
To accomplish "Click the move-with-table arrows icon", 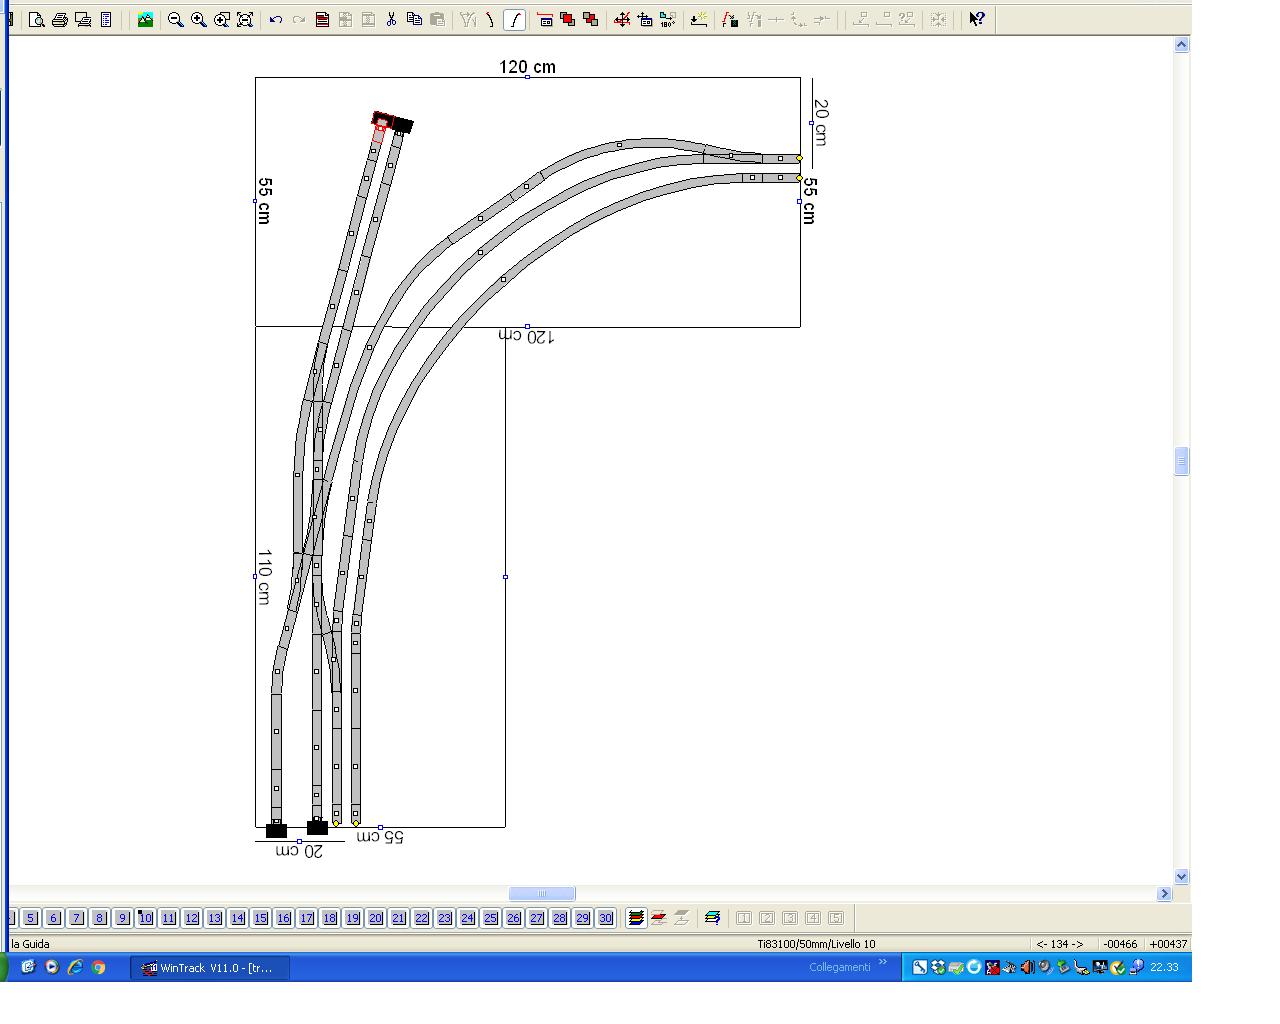I will (x=645, y=19).
